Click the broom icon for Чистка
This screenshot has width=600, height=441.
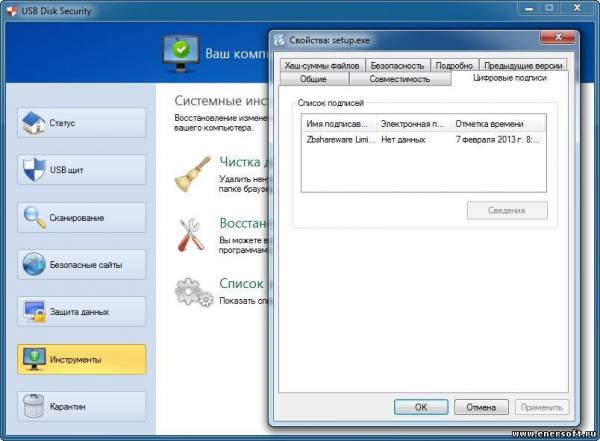click(x=193, y=174)
